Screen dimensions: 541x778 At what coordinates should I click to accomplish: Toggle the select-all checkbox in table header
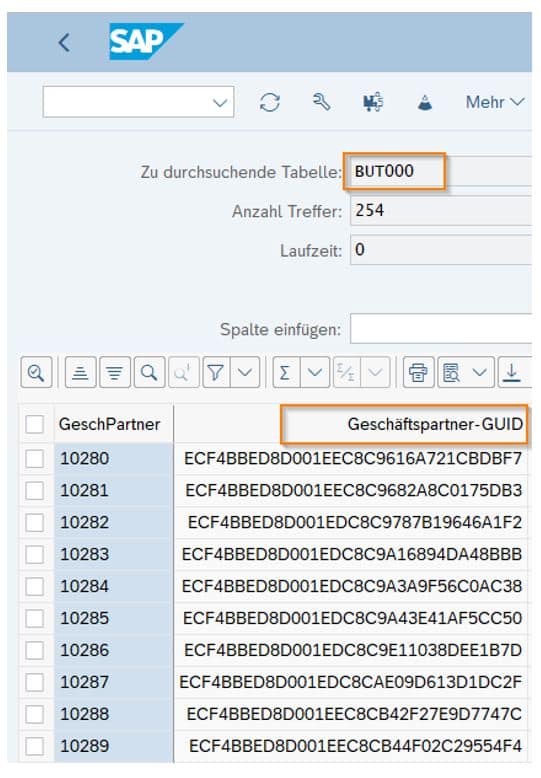(x=34, y=425)
